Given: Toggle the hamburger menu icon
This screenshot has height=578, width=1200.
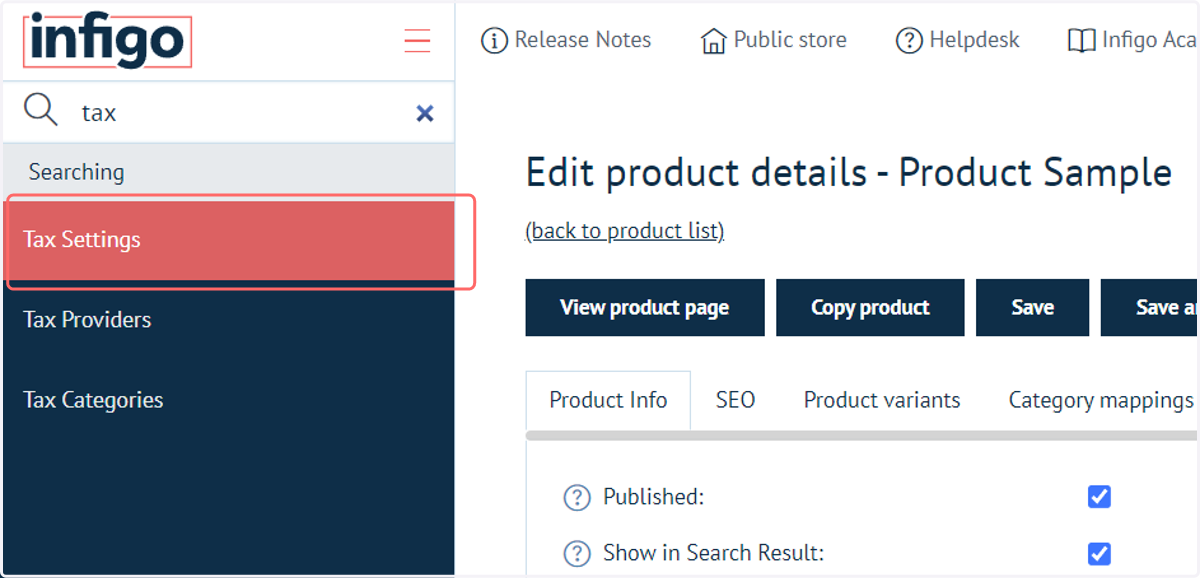Looking at the screenshot, I should pyautogui.click(x=417, y=41).
